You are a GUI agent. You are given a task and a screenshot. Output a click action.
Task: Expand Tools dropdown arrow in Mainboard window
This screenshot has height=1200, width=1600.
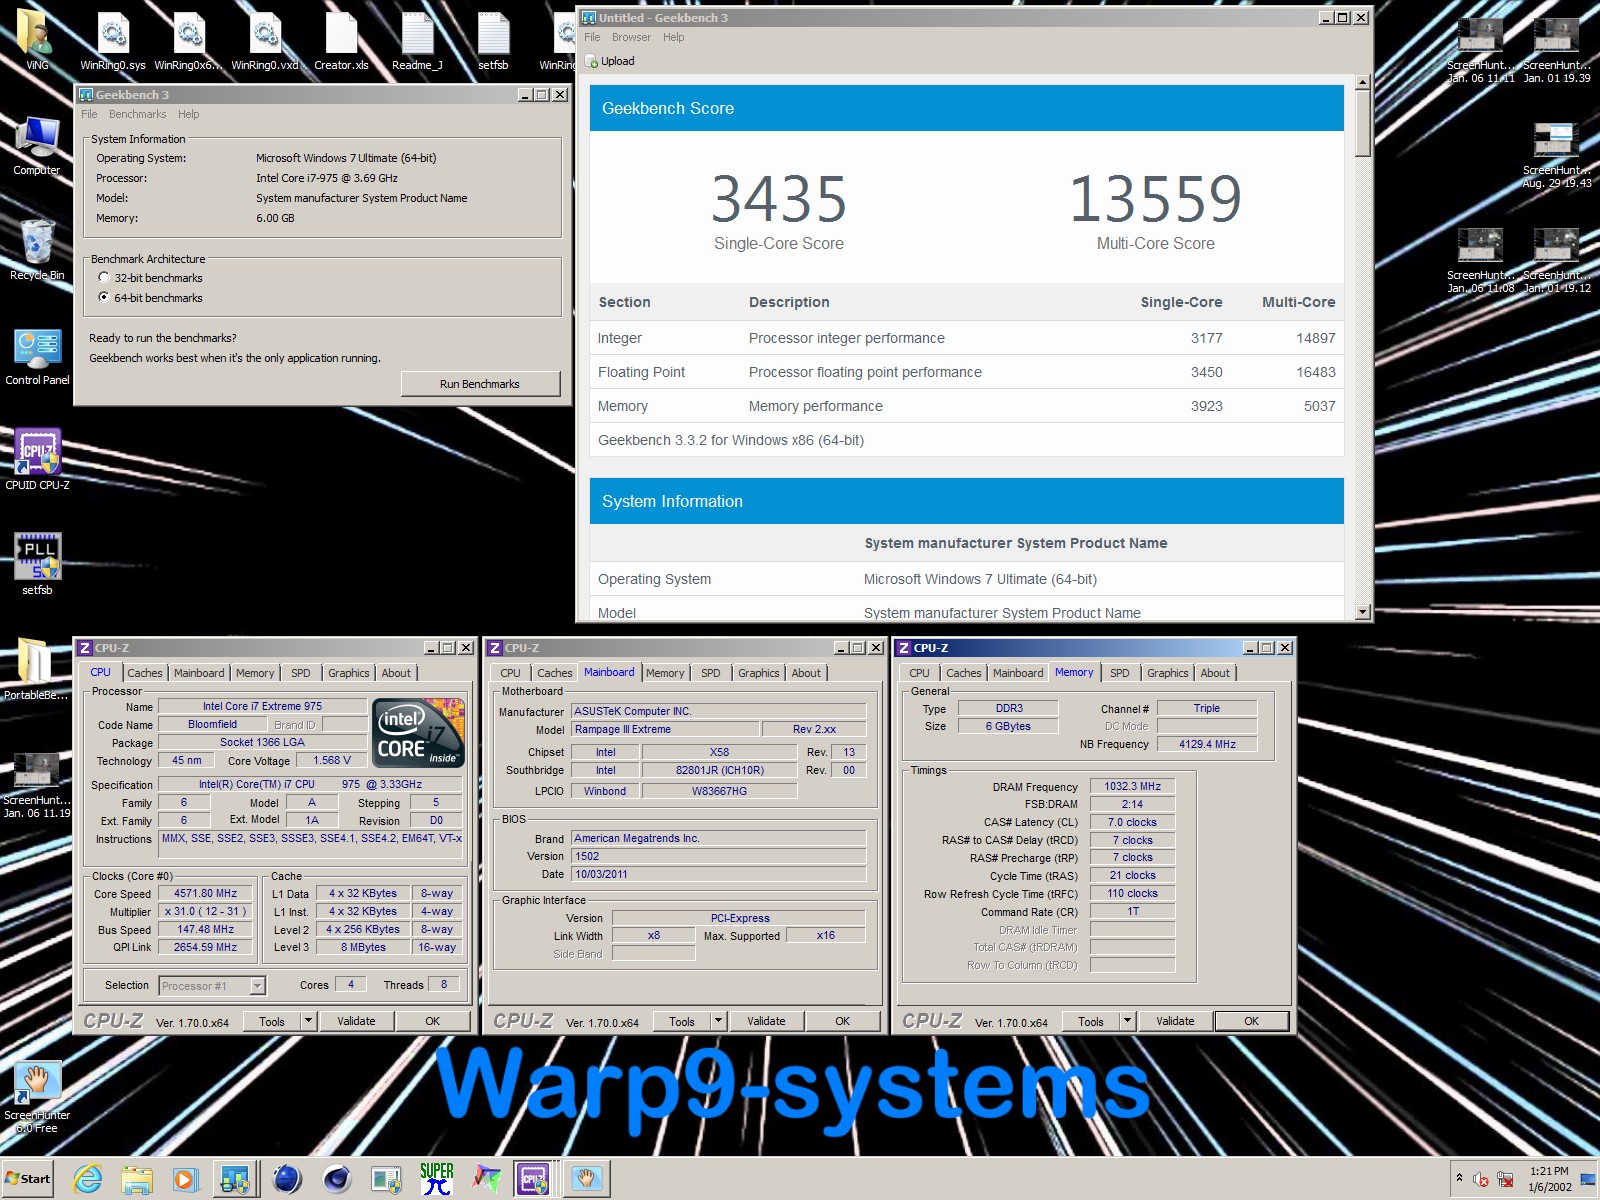(719, 1021)
